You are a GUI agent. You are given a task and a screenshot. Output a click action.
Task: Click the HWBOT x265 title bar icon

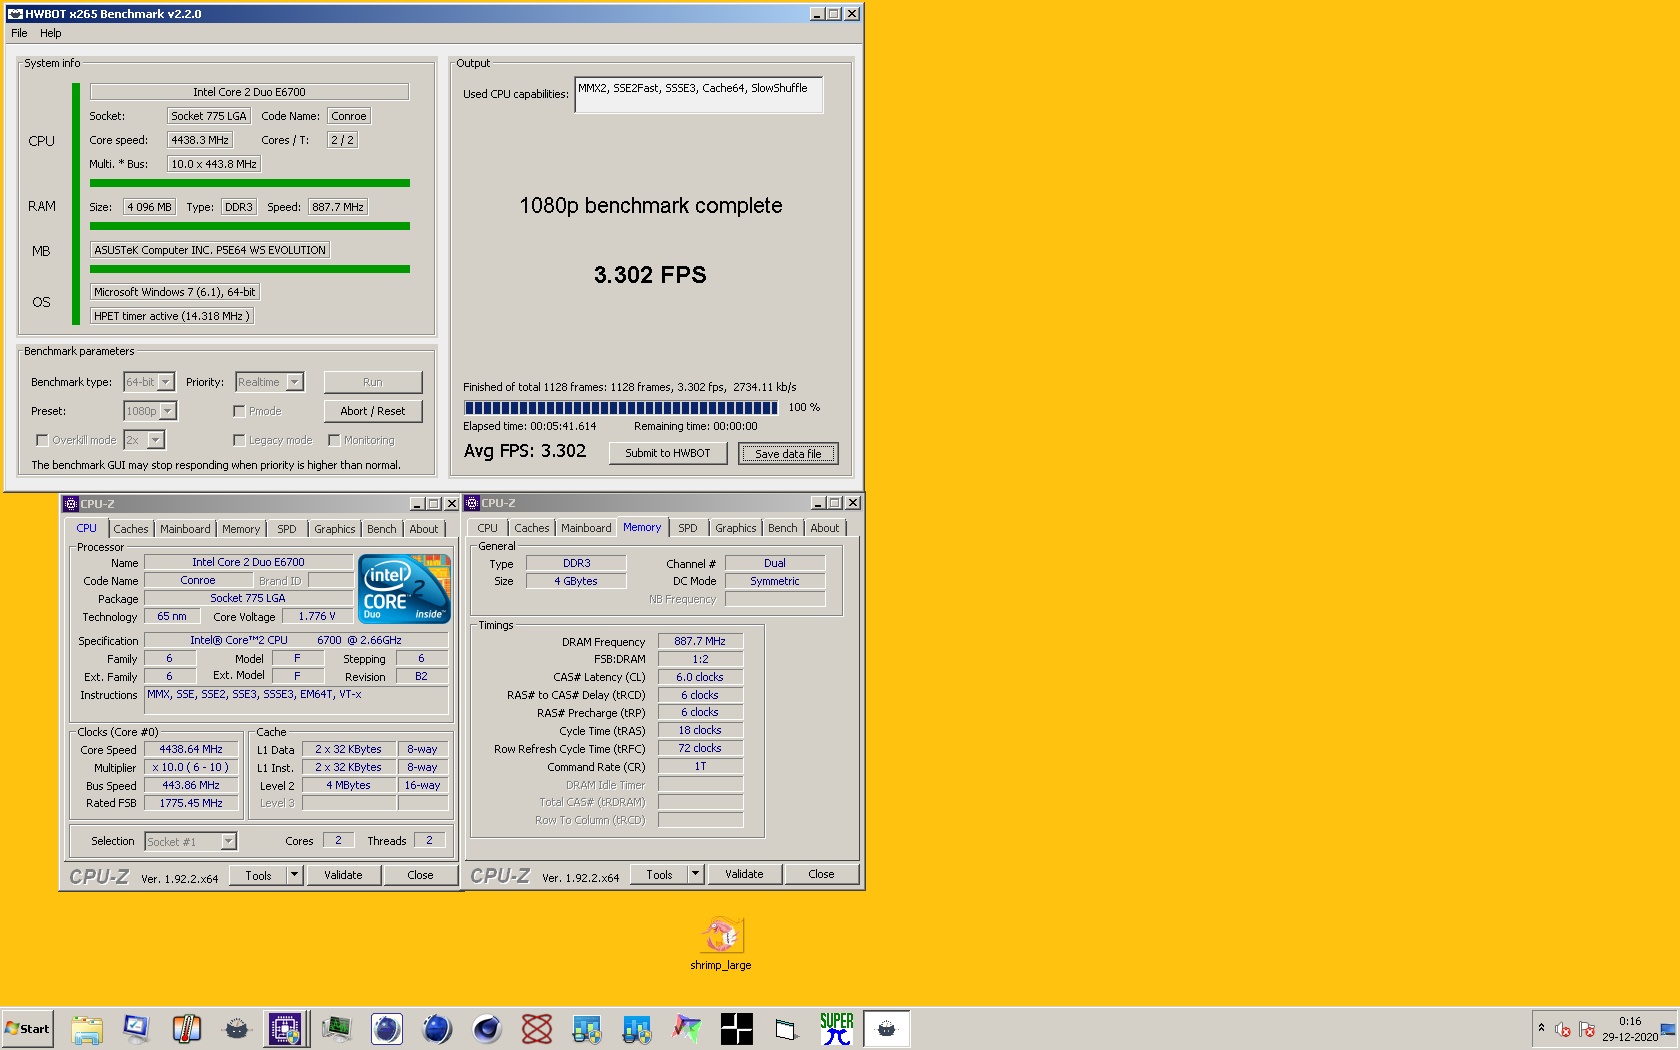pyautogui.click(x=15, y=14)
